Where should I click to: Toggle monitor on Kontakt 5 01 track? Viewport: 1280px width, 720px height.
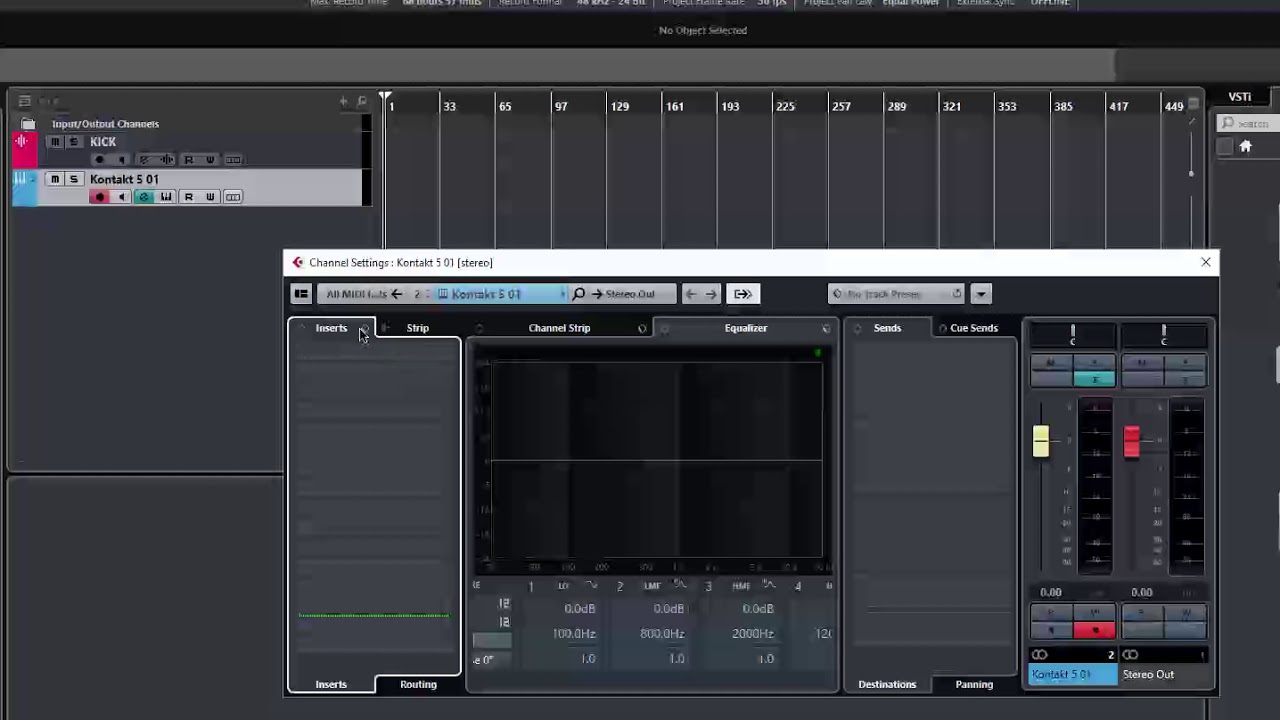[x=121, y=197]
